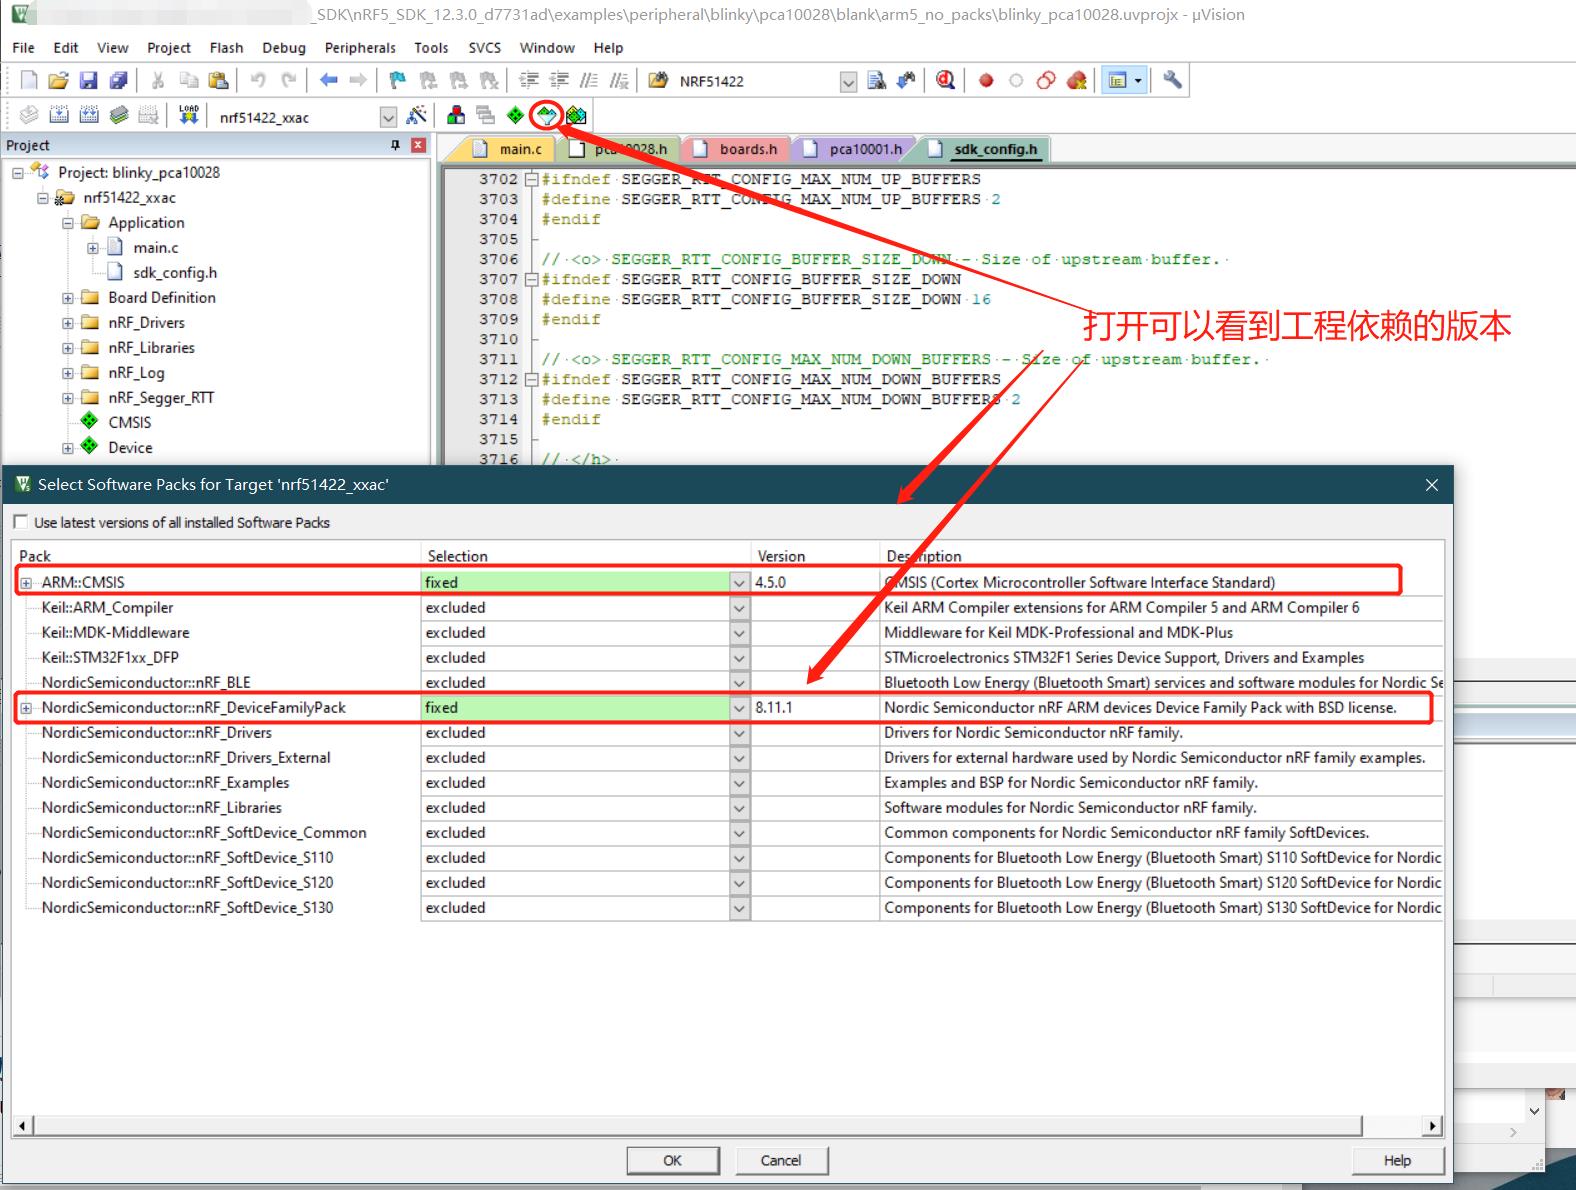This screenshot has width=1576, height=1190.
Task: Open the Flash menu
Action: click(x=226, y=47)
